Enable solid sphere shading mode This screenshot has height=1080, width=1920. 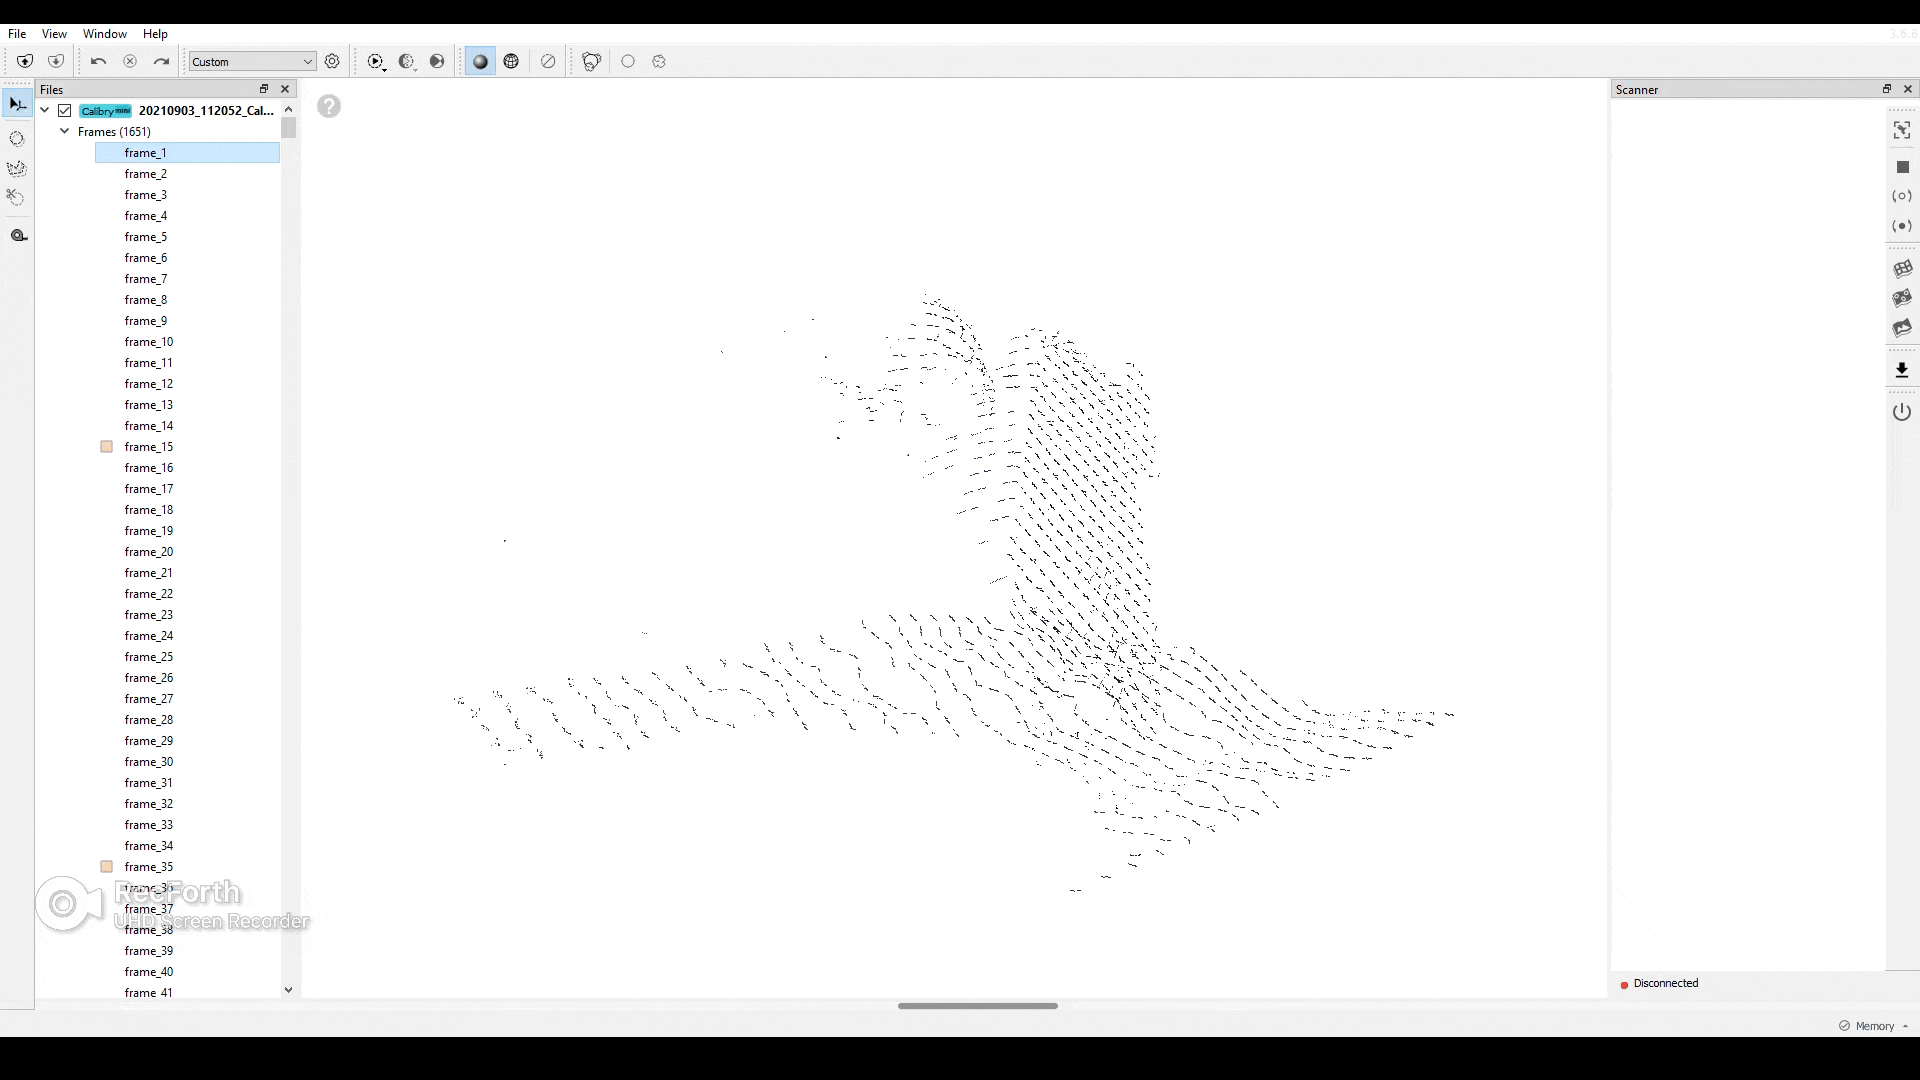click(x=480, y=61)
